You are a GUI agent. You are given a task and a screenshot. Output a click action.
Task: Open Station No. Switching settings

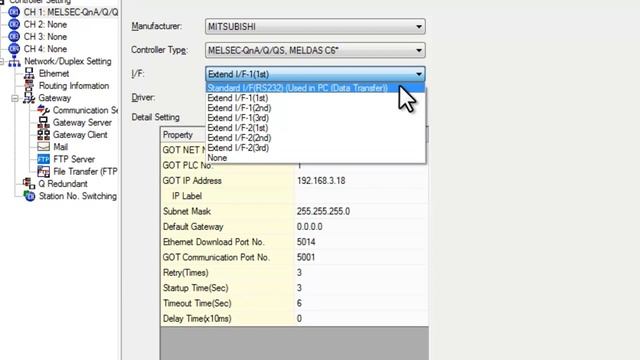(x=78, y=196)
